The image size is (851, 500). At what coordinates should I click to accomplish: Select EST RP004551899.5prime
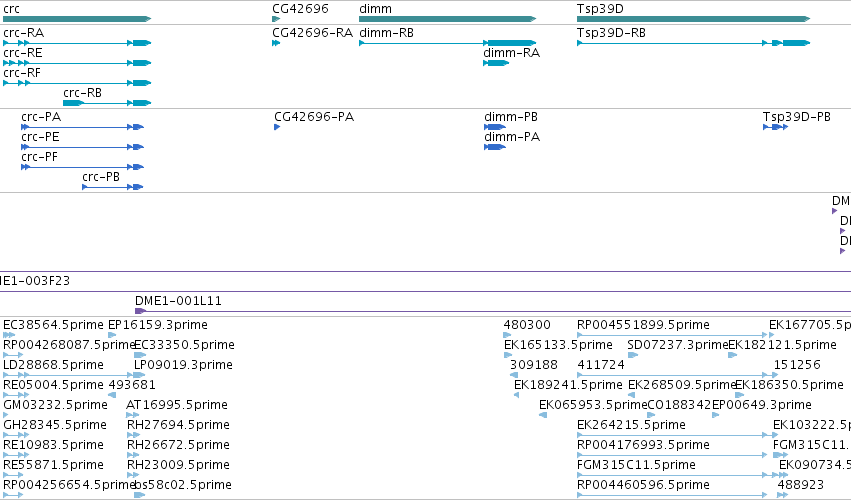click(x=643, y=325)
